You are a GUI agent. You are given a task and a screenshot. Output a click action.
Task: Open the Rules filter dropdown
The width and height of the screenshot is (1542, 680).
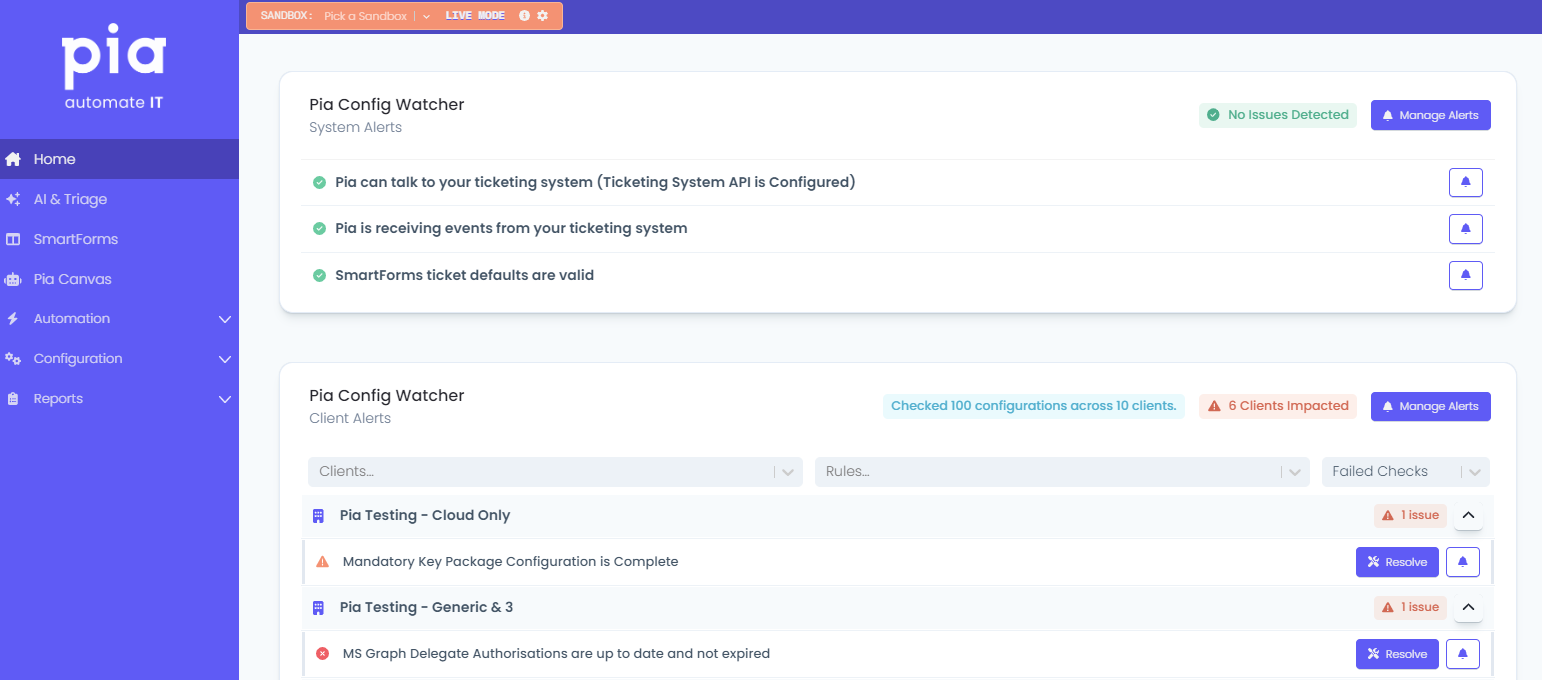point(1062,472)
